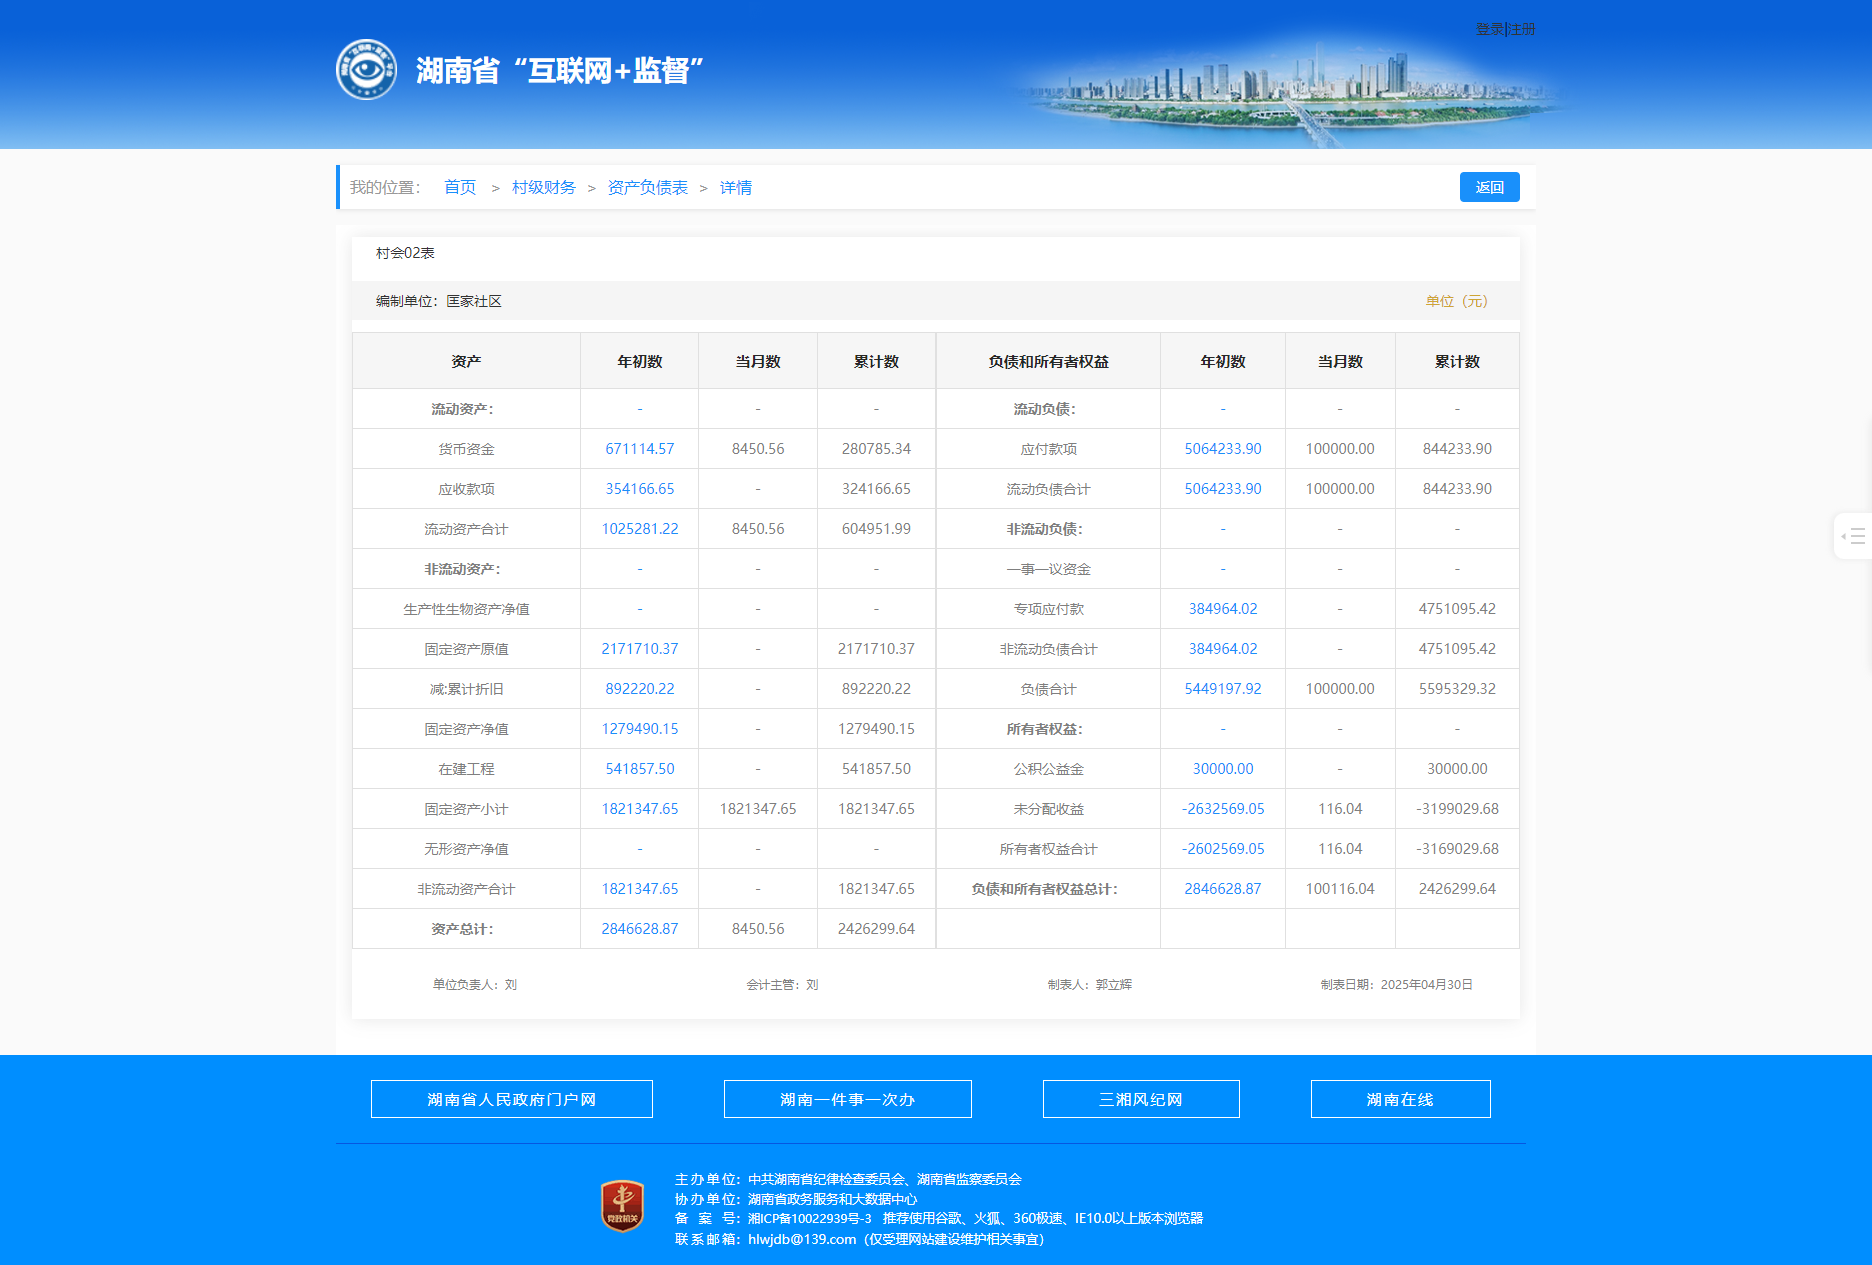The height and width of the screenshot is (1265, 1872).
Task: Click 编制单位: 匡家社区 label
Action: [439, 301]
